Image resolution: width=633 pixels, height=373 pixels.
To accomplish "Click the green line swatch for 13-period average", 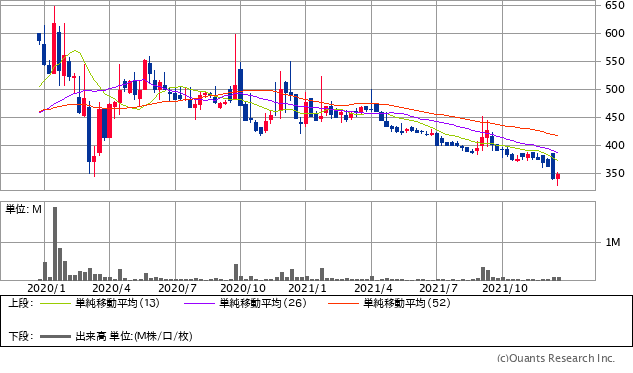I will [x=55, y=303].
